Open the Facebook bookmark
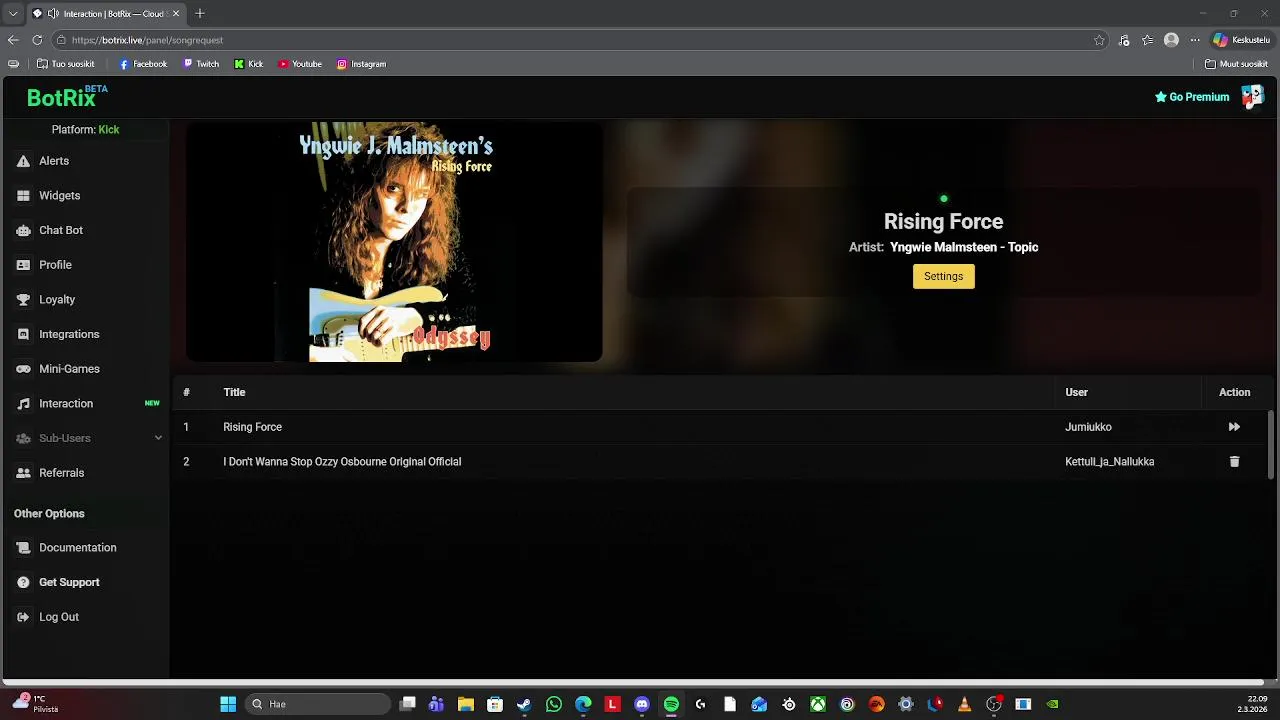The image size is (1280, 720). pyautogui.click(x=143, y=64)
